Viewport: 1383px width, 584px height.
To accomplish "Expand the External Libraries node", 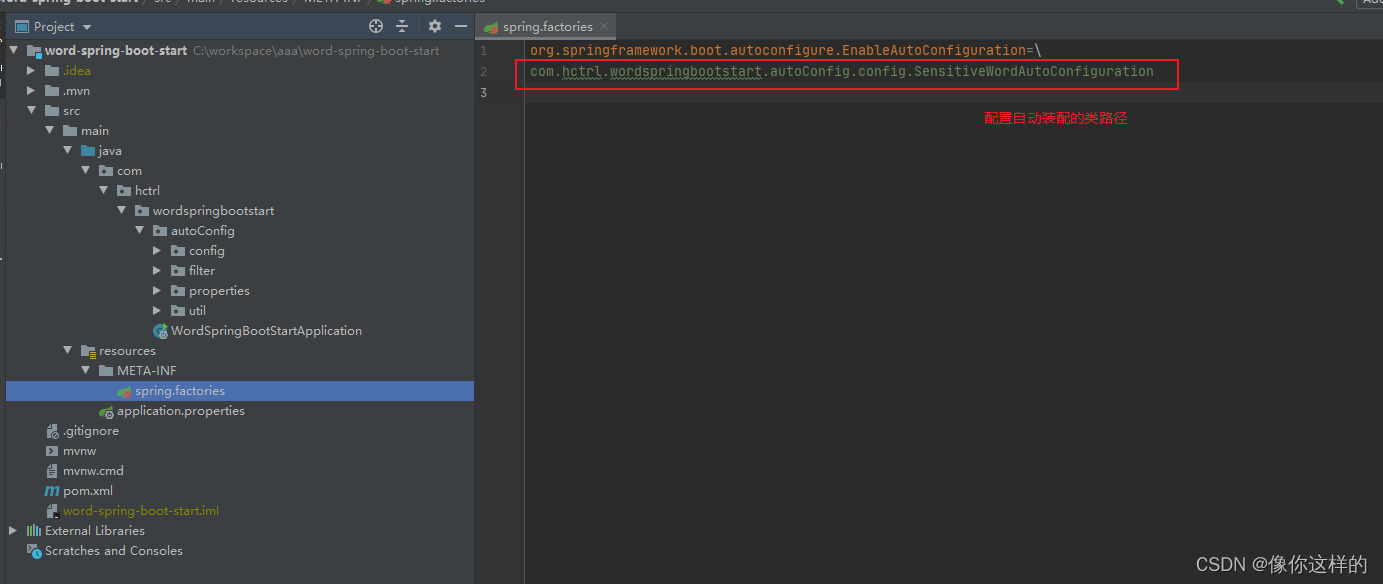I will [x=11, y=530].
